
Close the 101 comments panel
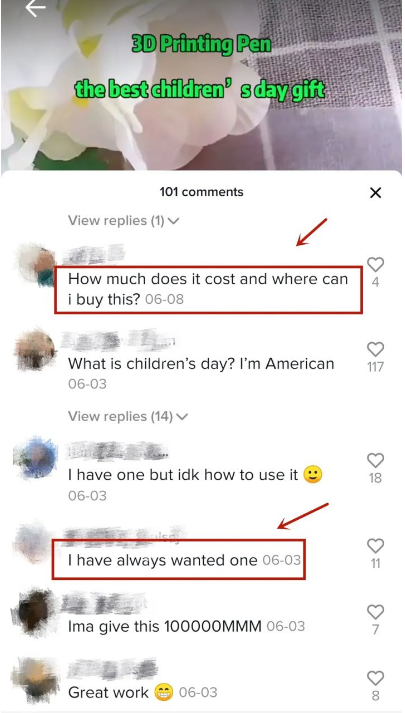tap(375, 193)
